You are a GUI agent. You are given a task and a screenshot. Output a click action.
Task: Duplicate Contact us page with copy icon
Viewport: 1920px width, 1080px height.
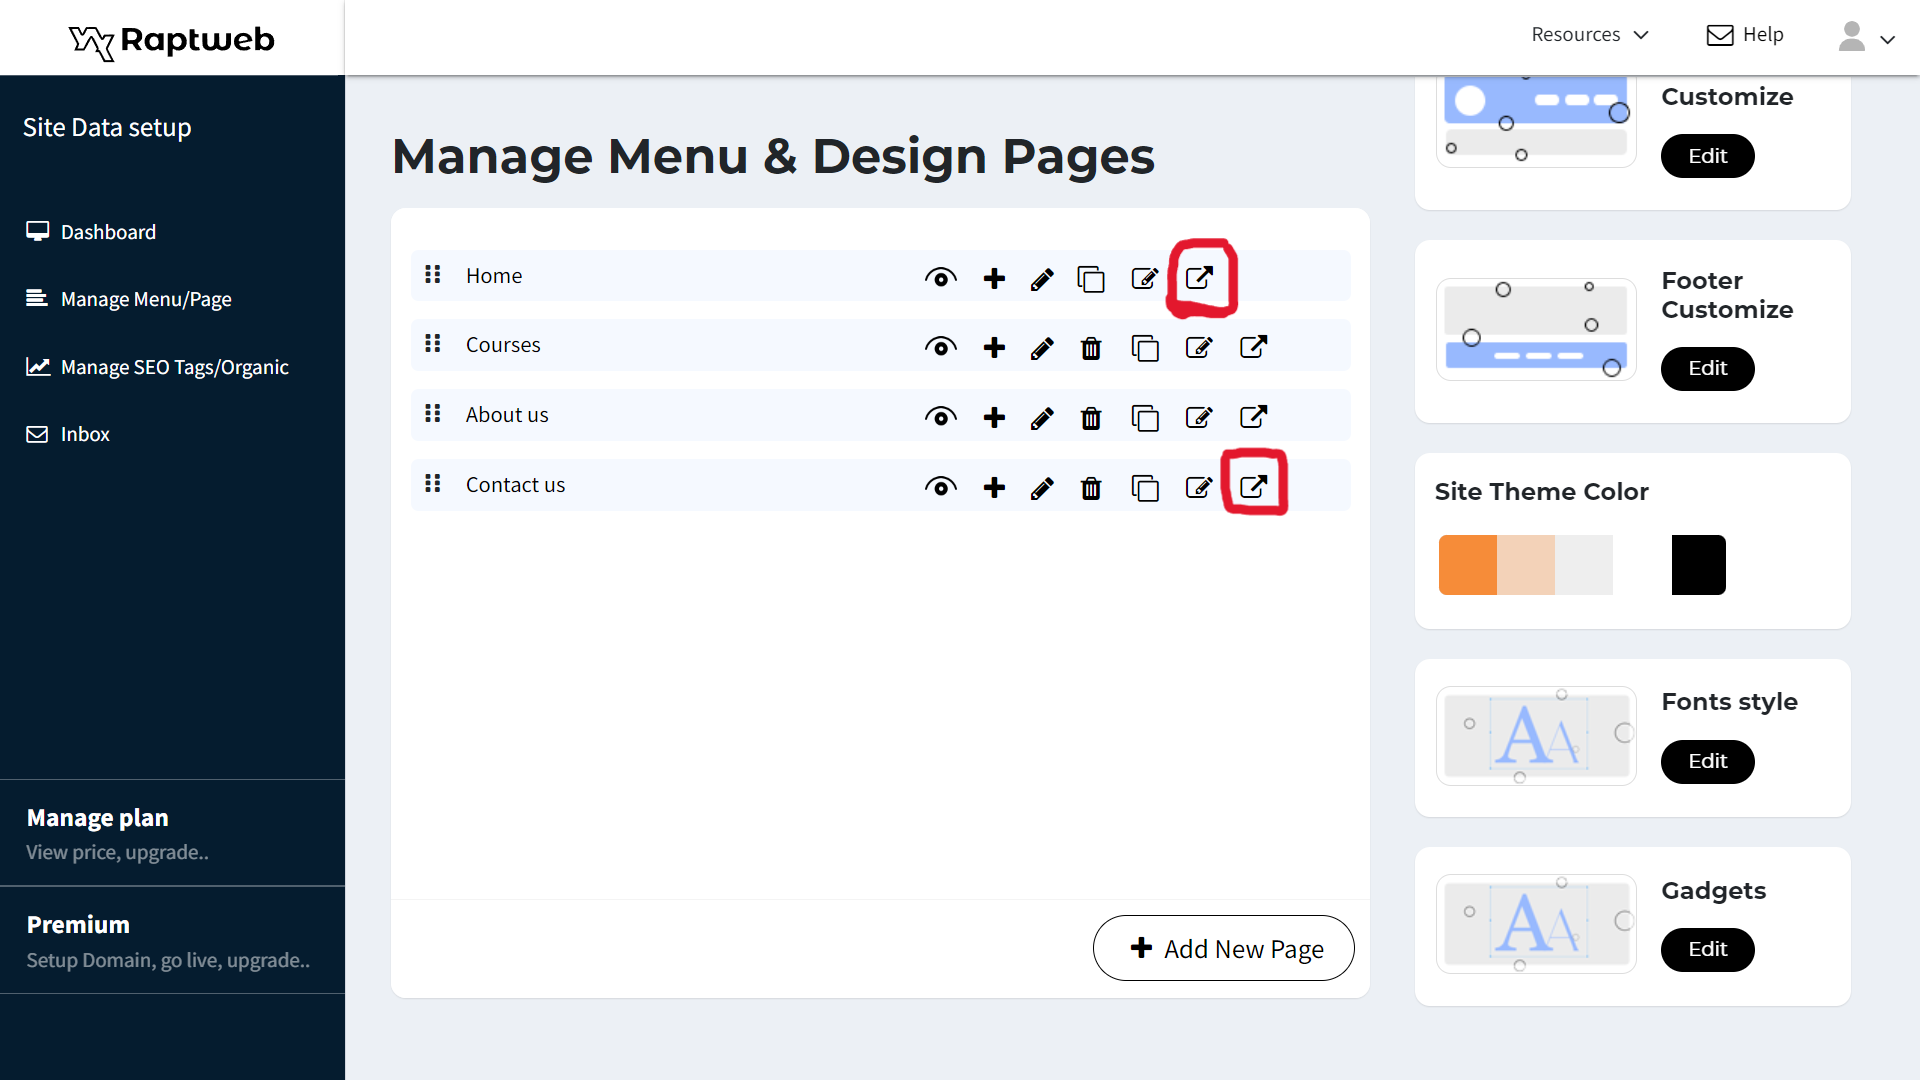point(1145,488)
